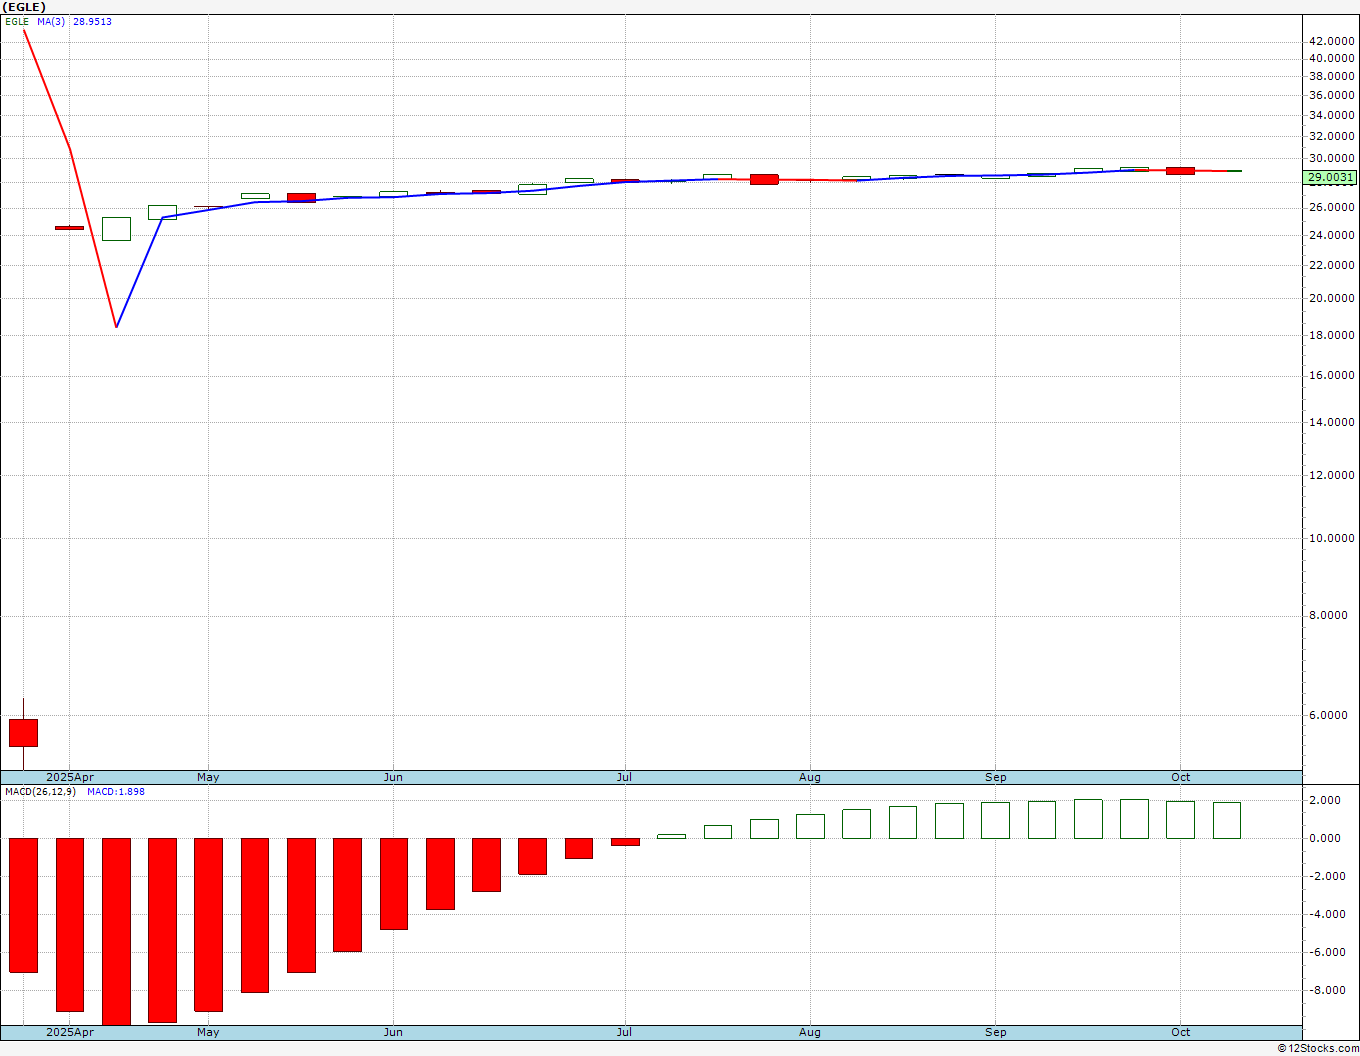This screenshot has width=1360, height=1056.
Task: Click the 10.0000 price axis label
Action: tap(1331, 538)
